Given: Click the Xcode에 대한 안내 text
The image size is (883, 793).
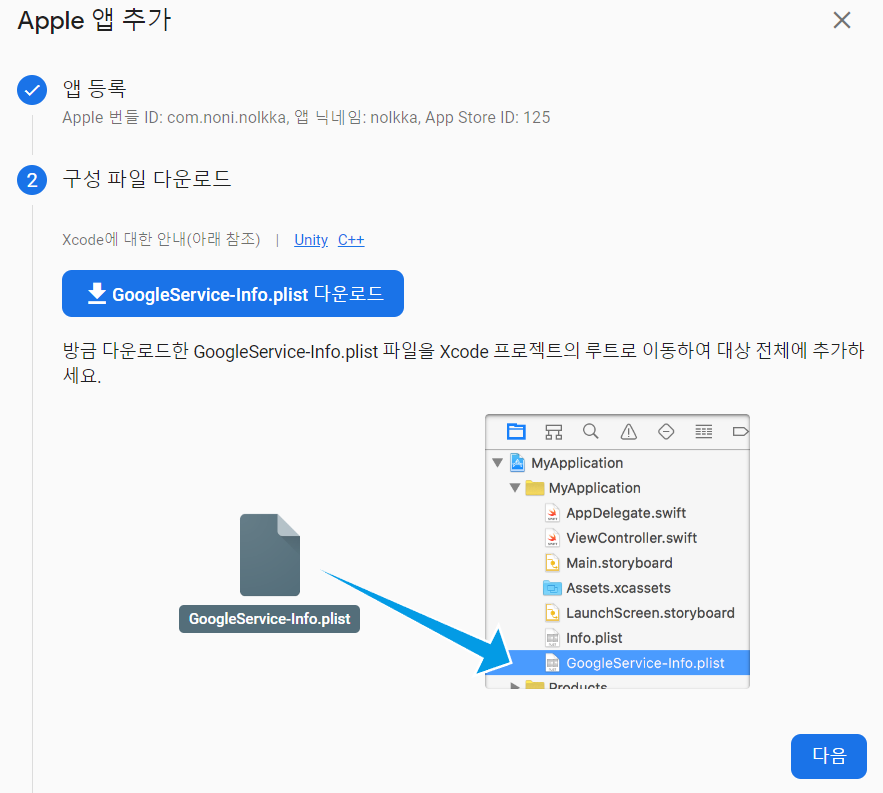Looking at the screenshot, I should (161, 240).
